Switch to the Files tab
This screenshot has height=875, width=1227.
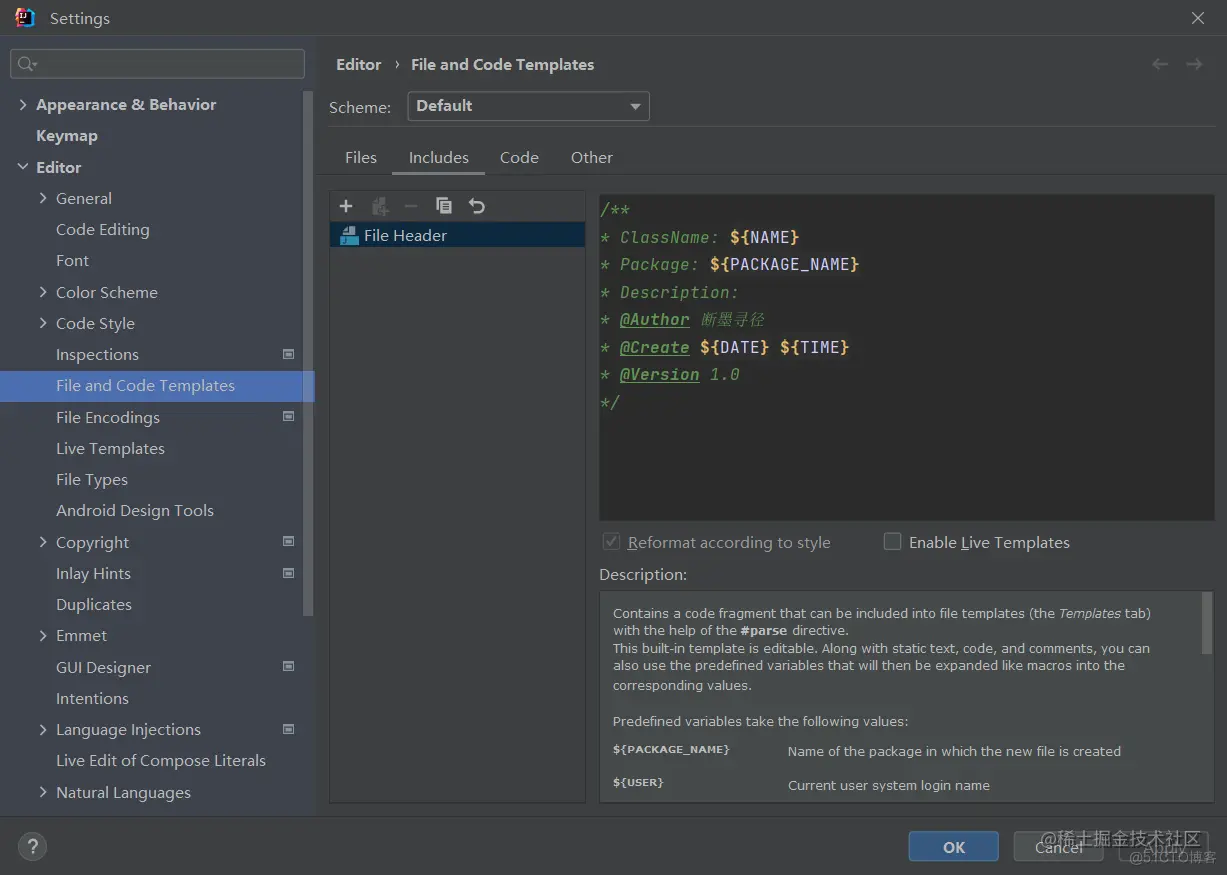point(361,158)
